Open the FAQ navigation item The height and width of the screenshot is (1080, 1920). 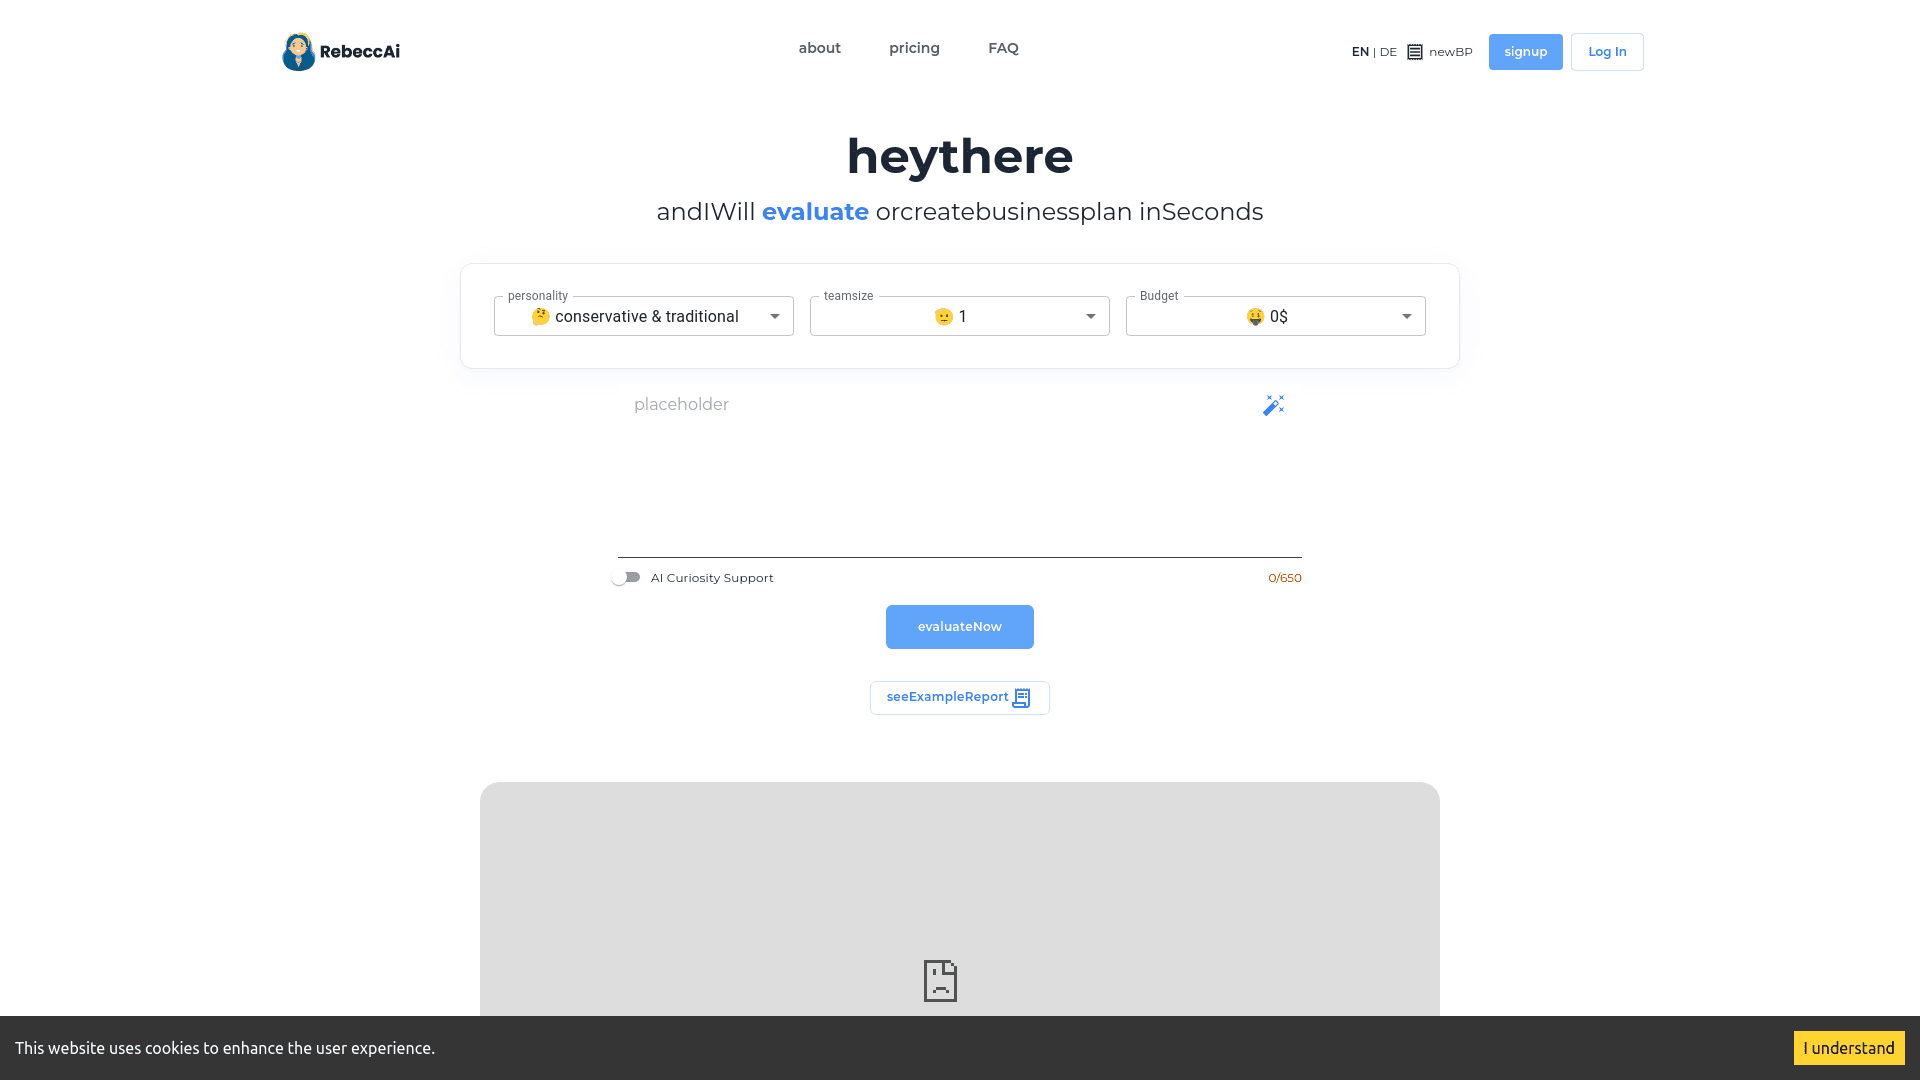click(x=1003, y=48)
